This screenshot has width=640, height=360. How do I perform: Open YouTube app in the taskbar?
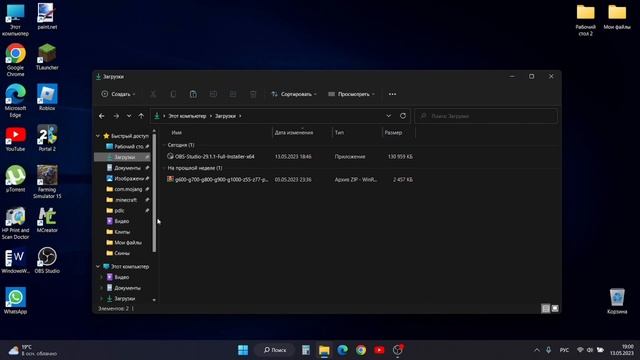379,350
